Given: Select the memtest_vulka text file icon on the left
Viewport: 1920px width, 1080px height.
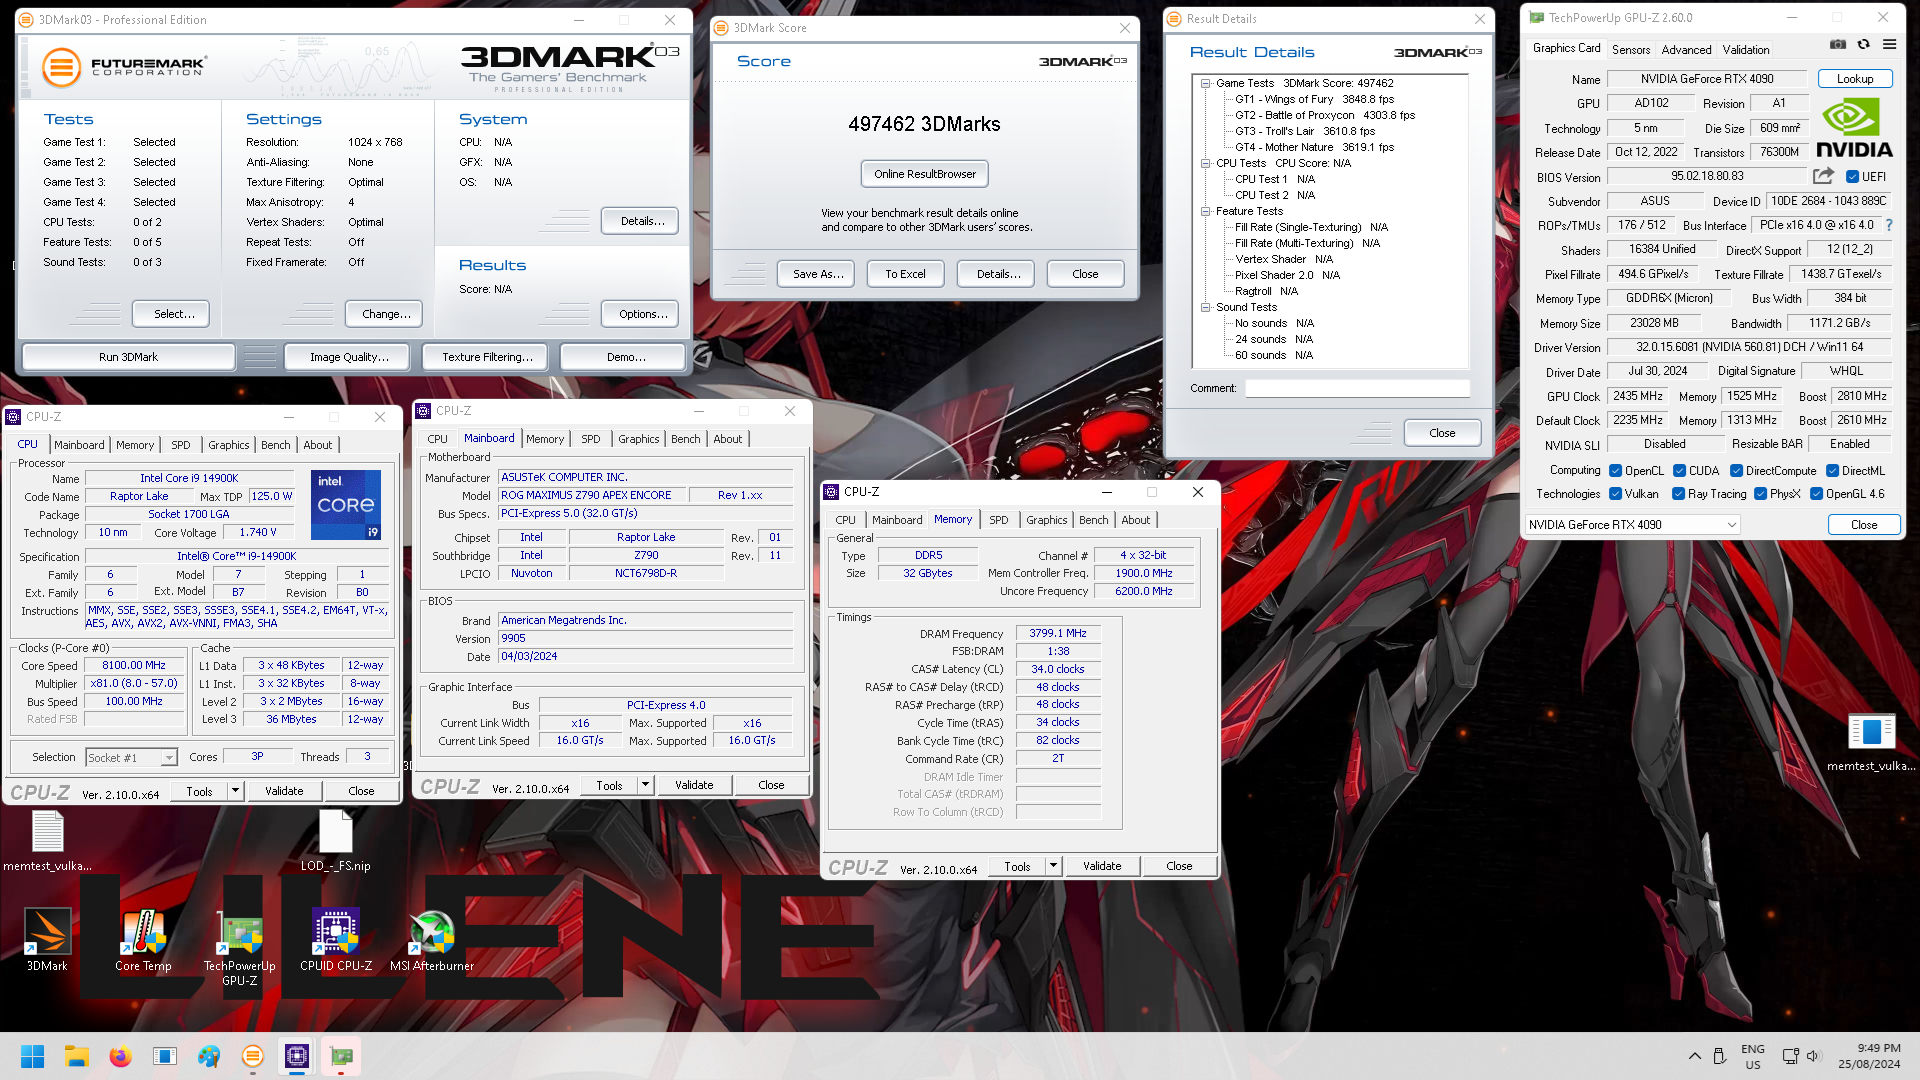Looking at the screenshot, I should (47, 840).
